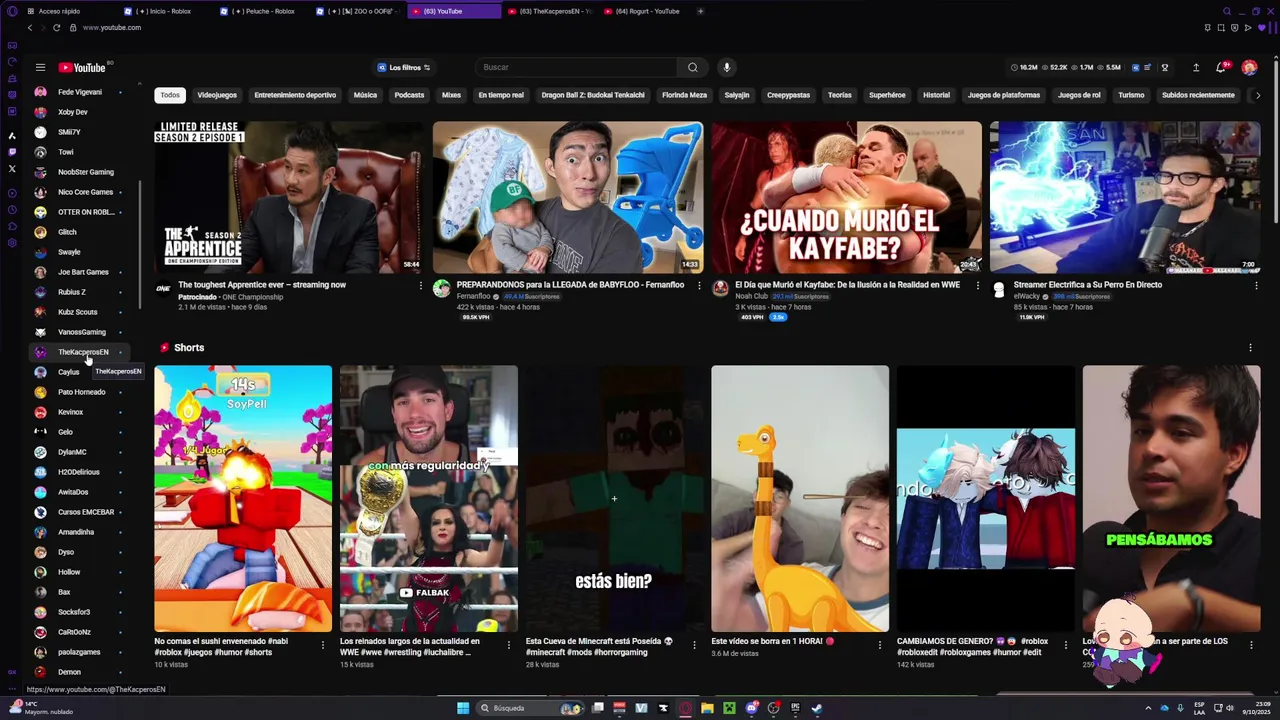Click the trophy icon in the YouTube header

(x=1164, y=67)
